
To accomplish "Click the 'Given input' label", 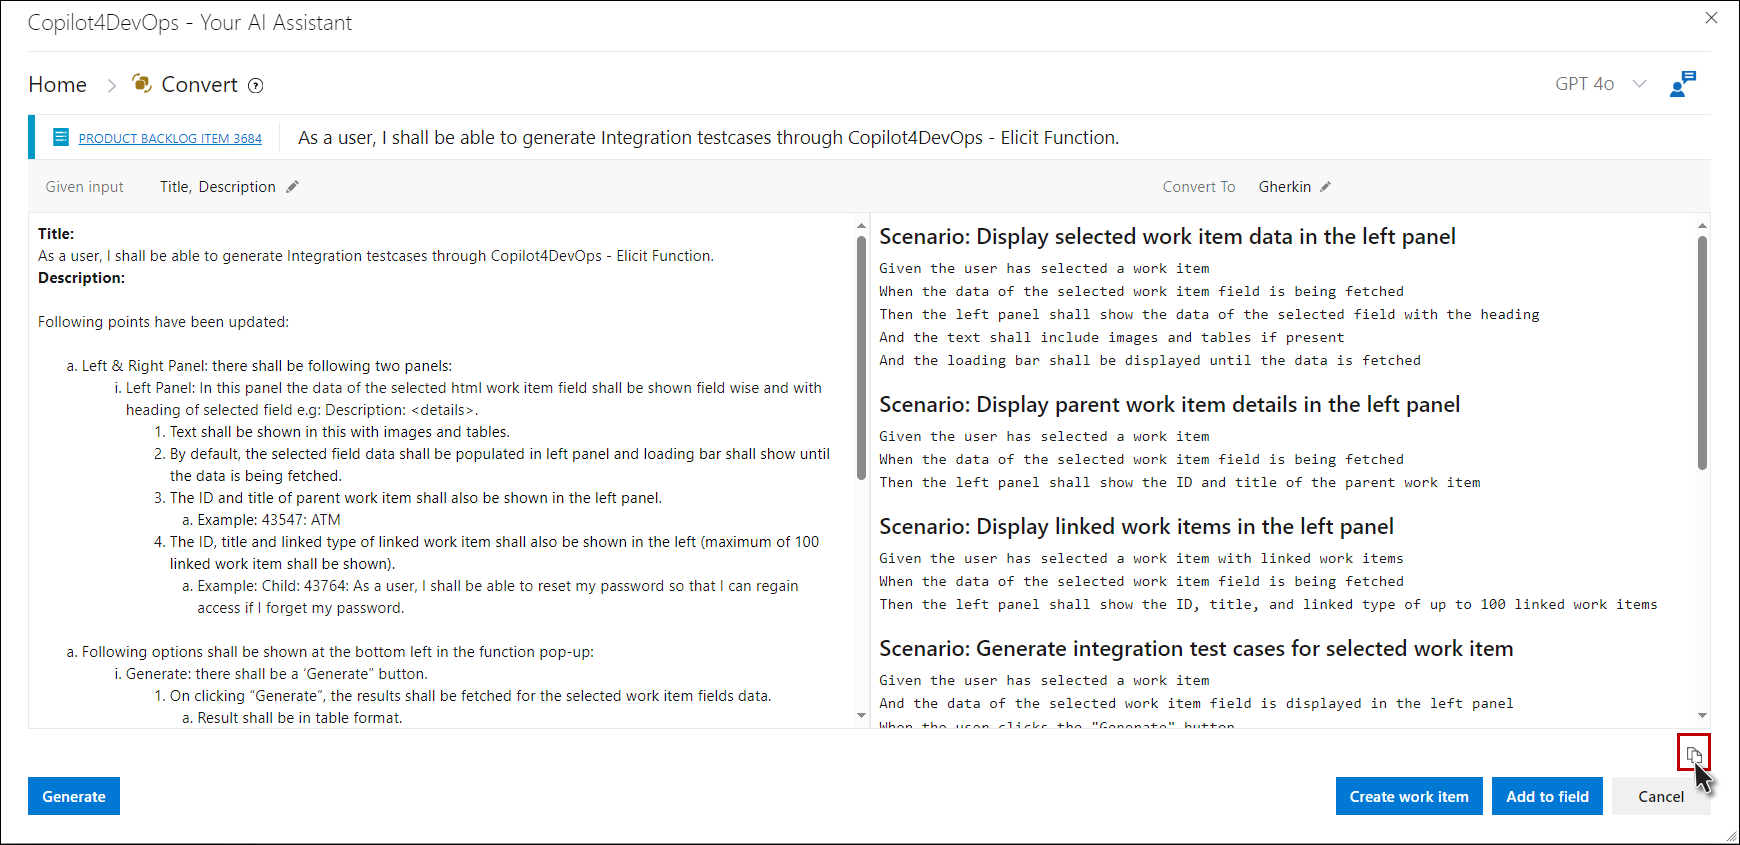I will [x=85, y=187].
